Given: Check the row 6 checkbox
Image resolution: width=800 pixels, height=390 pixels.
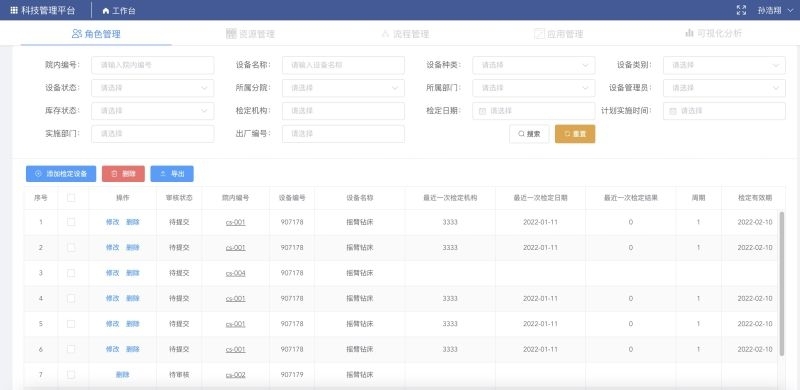Looking at the screenshot, I should click(x=71, y=349).
